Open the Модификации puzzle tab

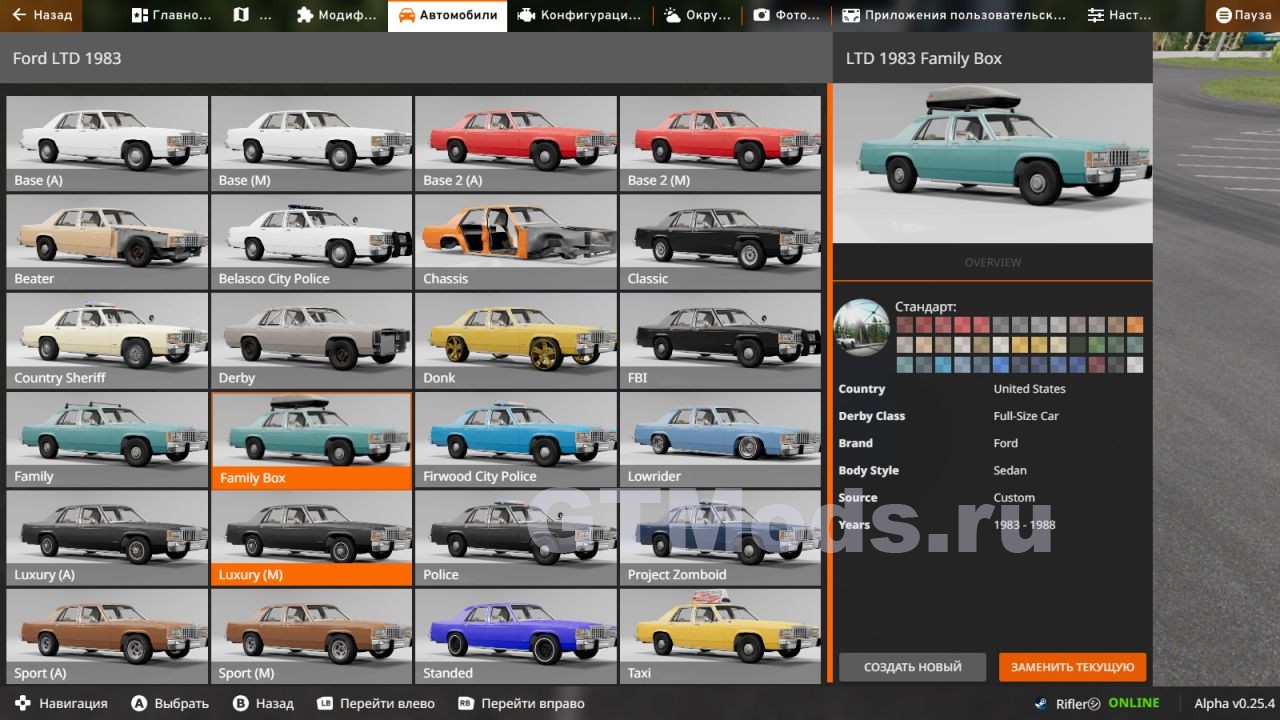[x=337, y=15]
